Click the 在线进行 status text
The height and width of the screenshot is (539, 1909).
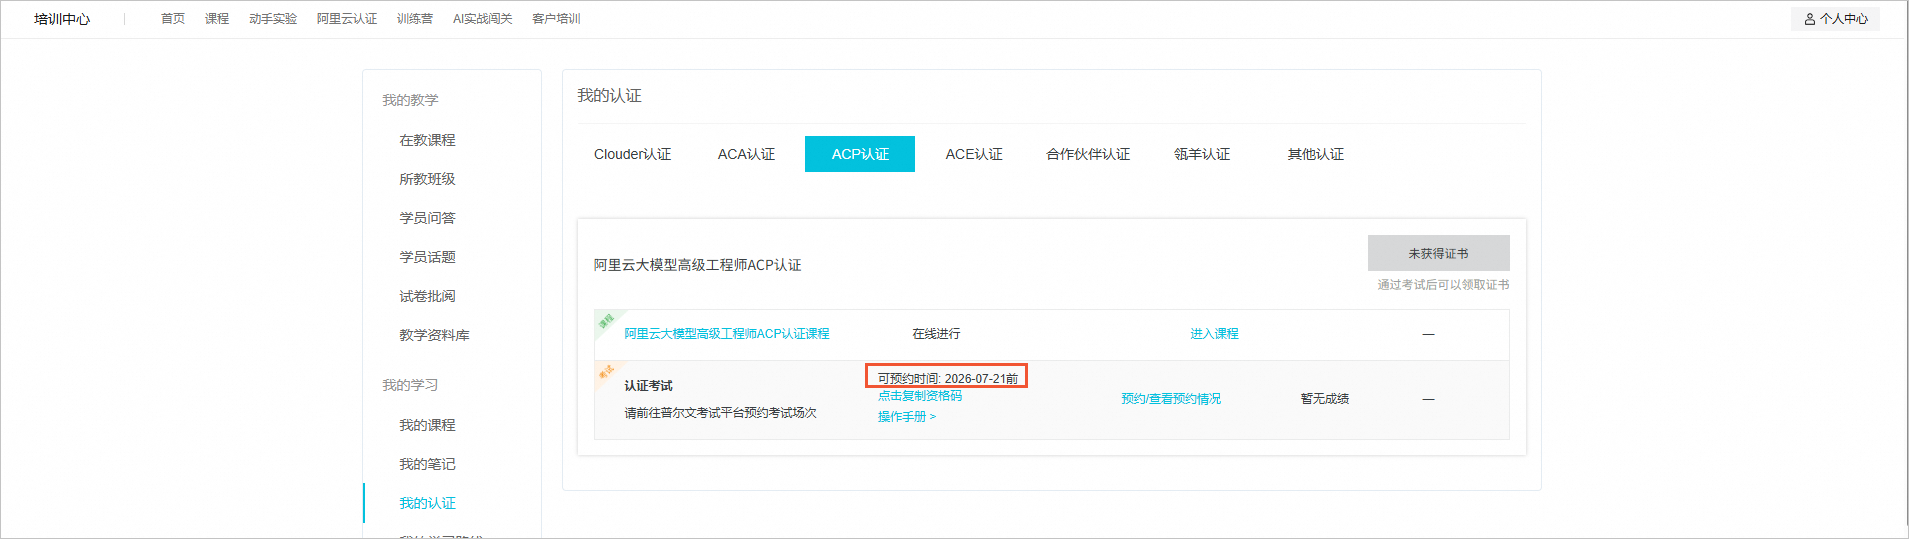coord(936,334)
